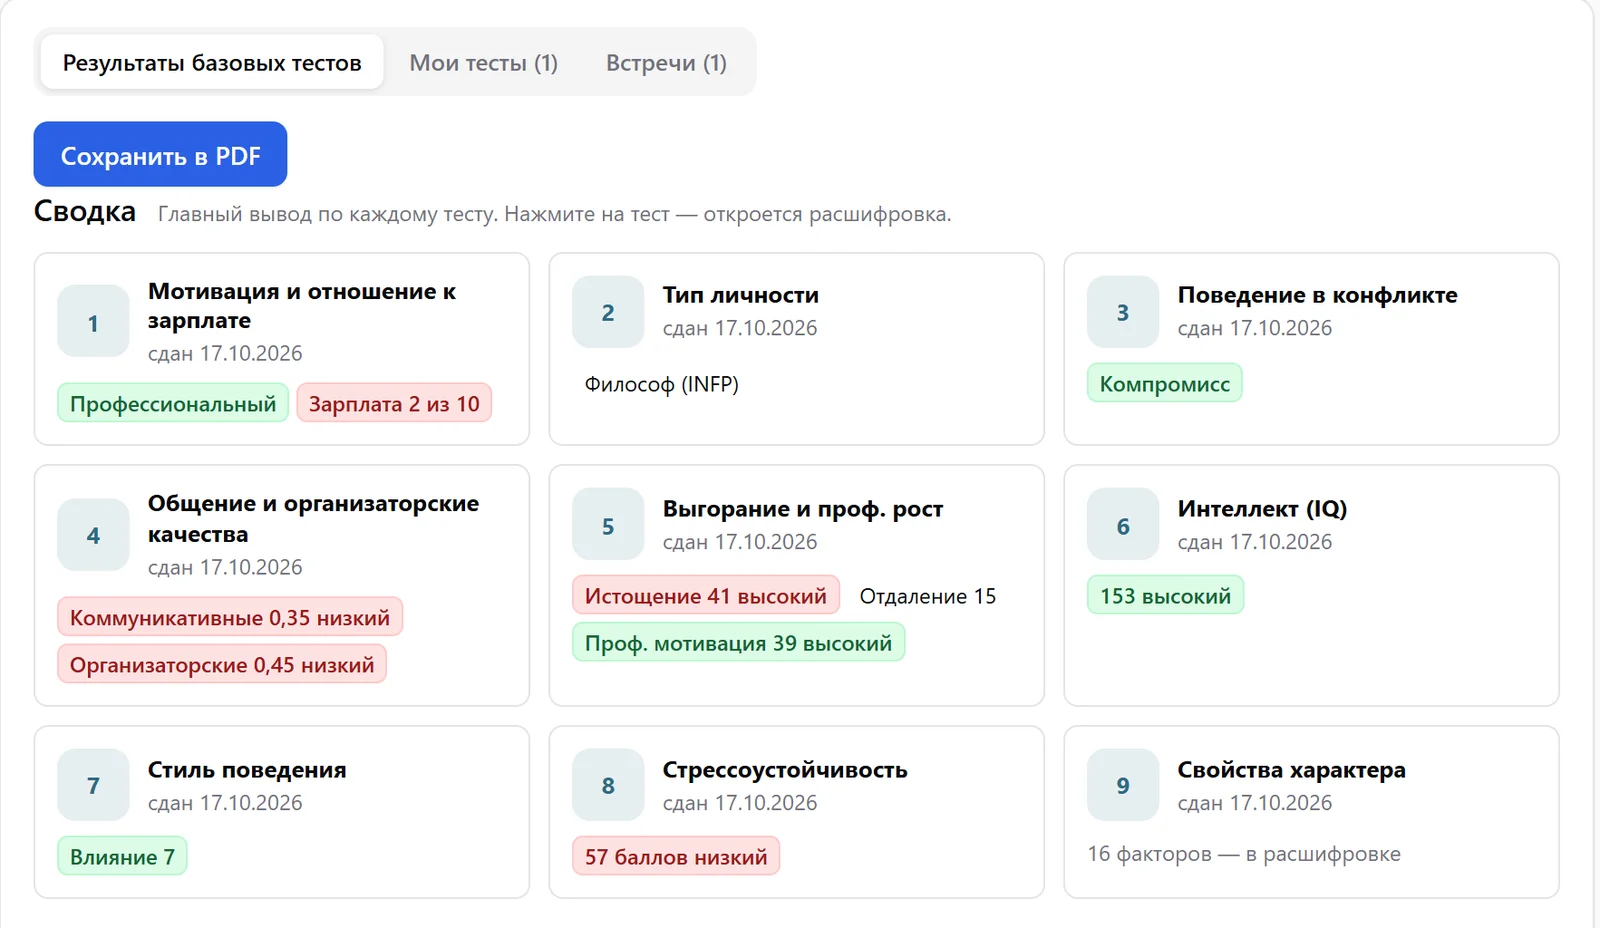Open the Интеллект (IQ) test title

point(1262,509)
